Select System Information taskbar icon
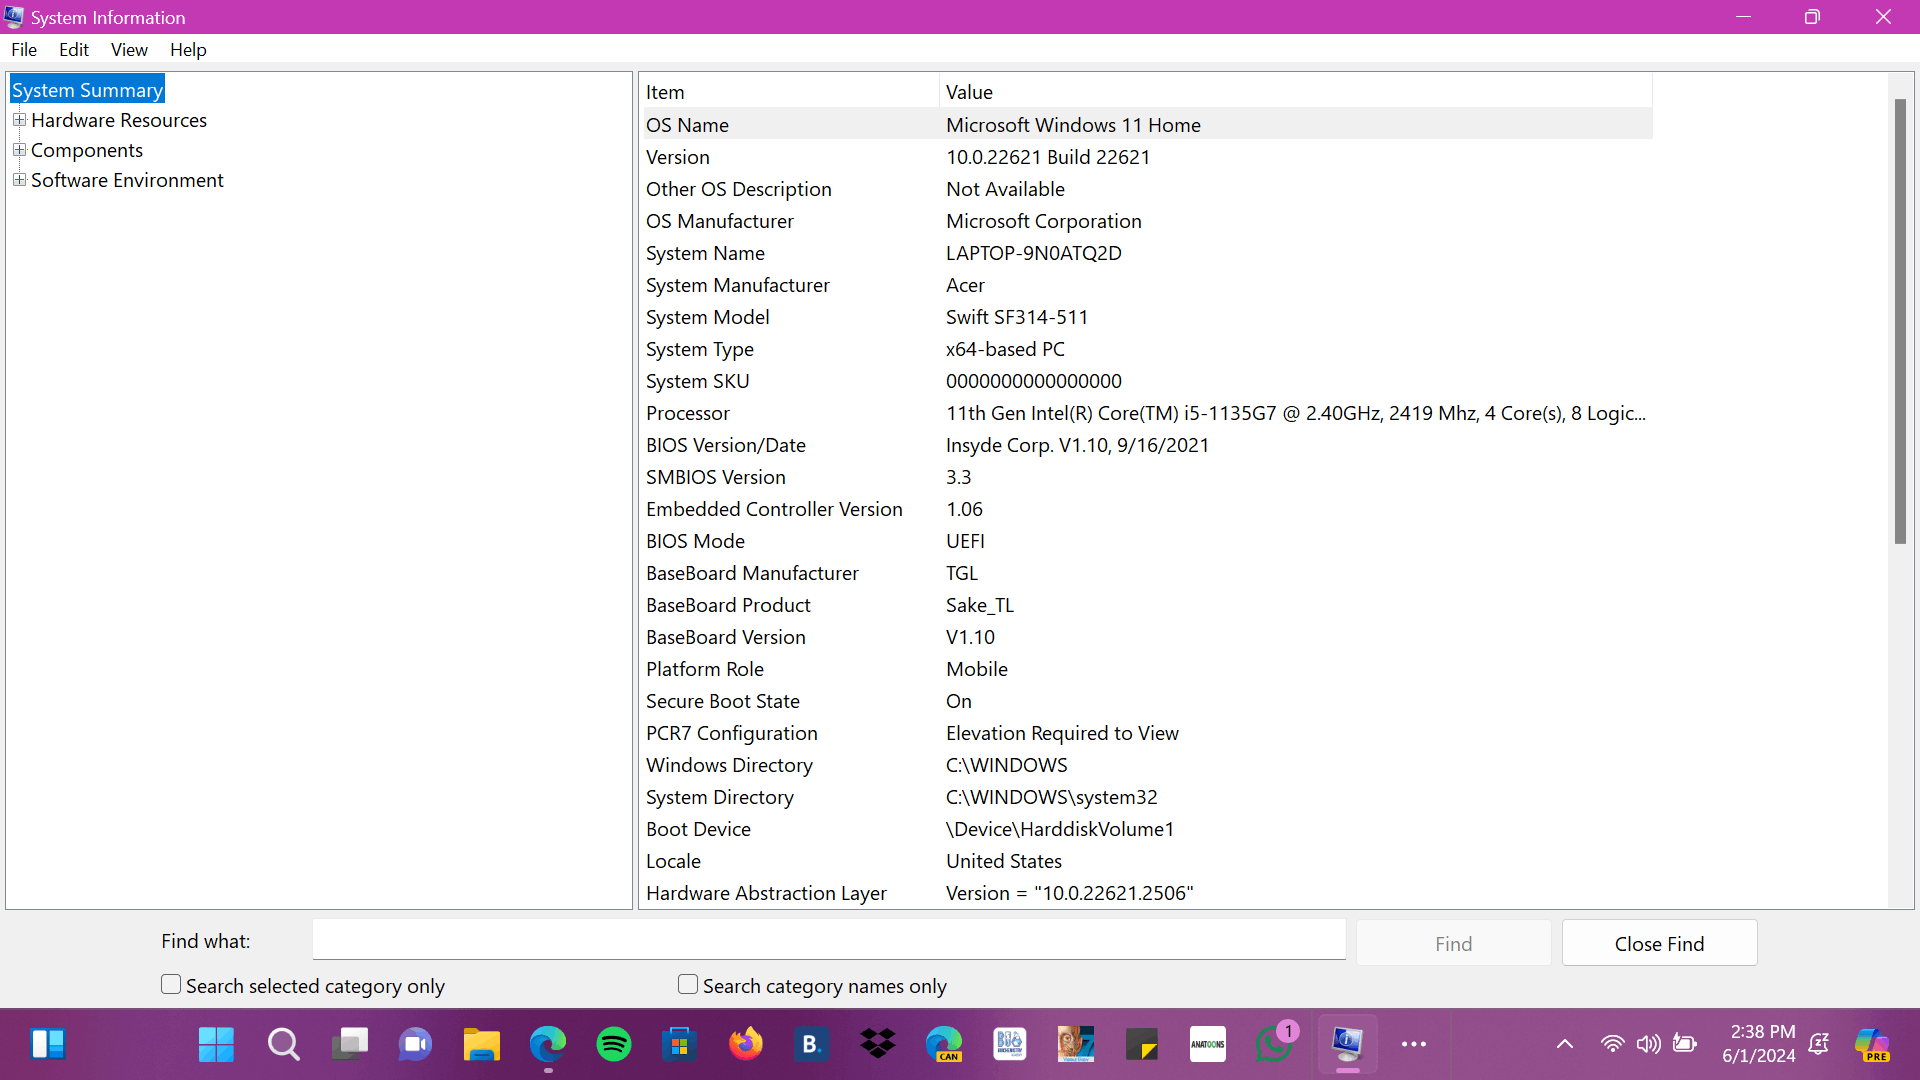The image size is (1920, 1080). (1347, 1044)
